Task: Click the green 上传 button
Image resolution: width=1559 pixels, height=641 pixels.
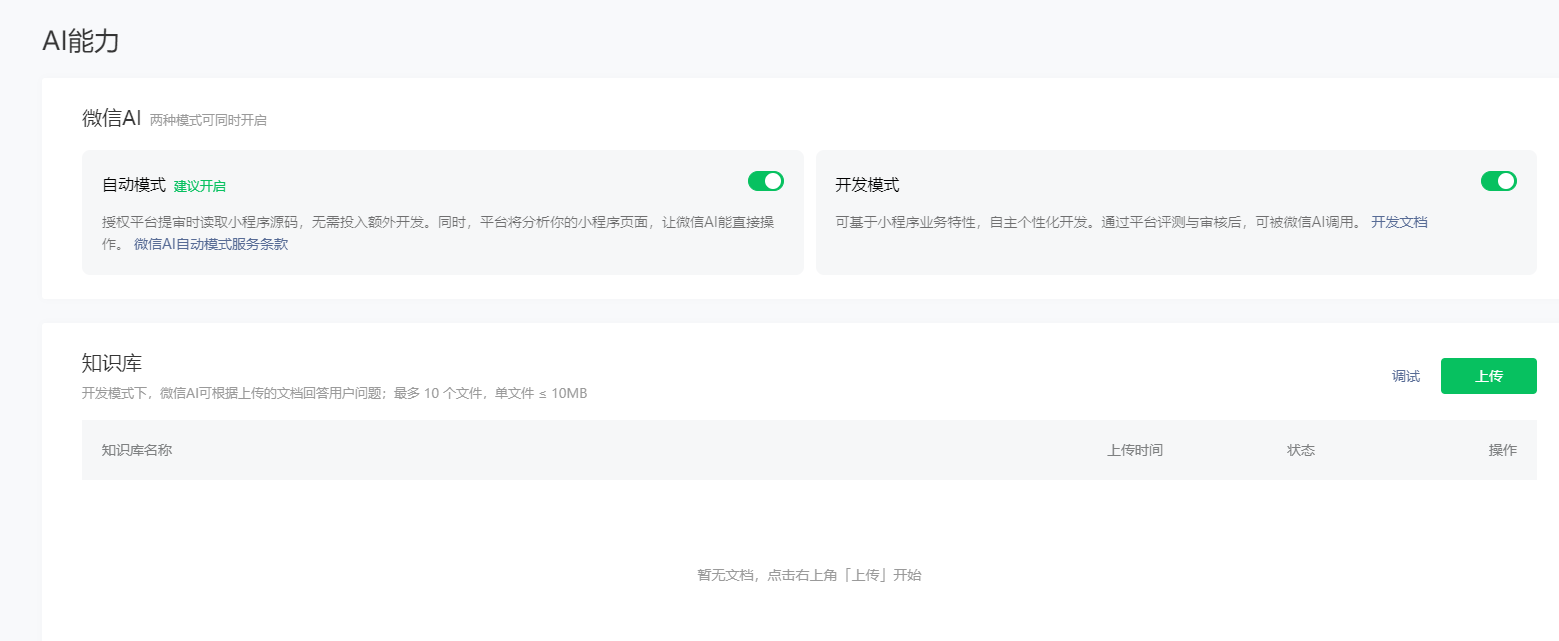Action: tap(1488, 376)
